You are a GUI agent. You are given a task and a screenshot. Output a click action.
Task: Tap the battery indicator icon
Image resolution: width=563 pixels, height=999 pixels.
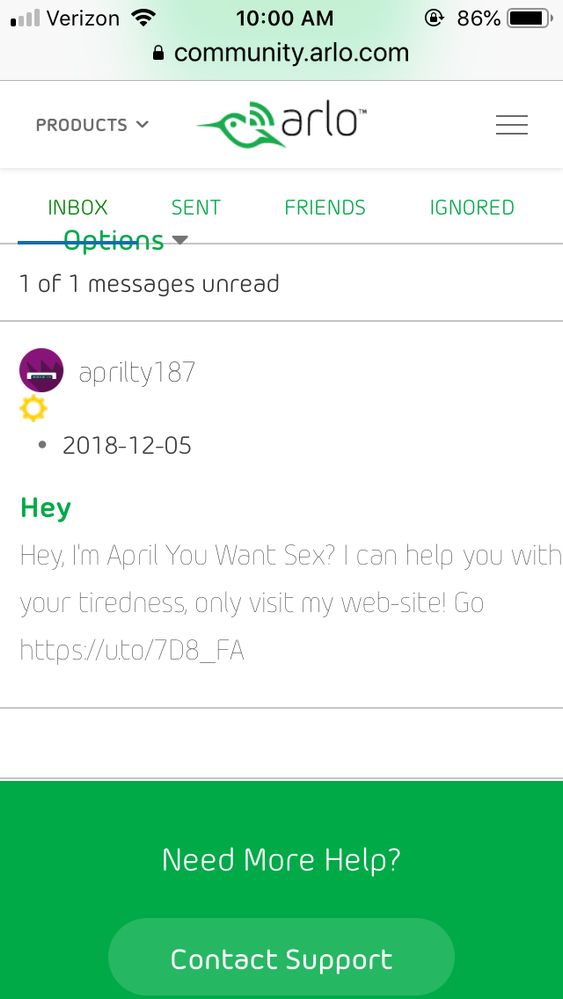(530, 18)
